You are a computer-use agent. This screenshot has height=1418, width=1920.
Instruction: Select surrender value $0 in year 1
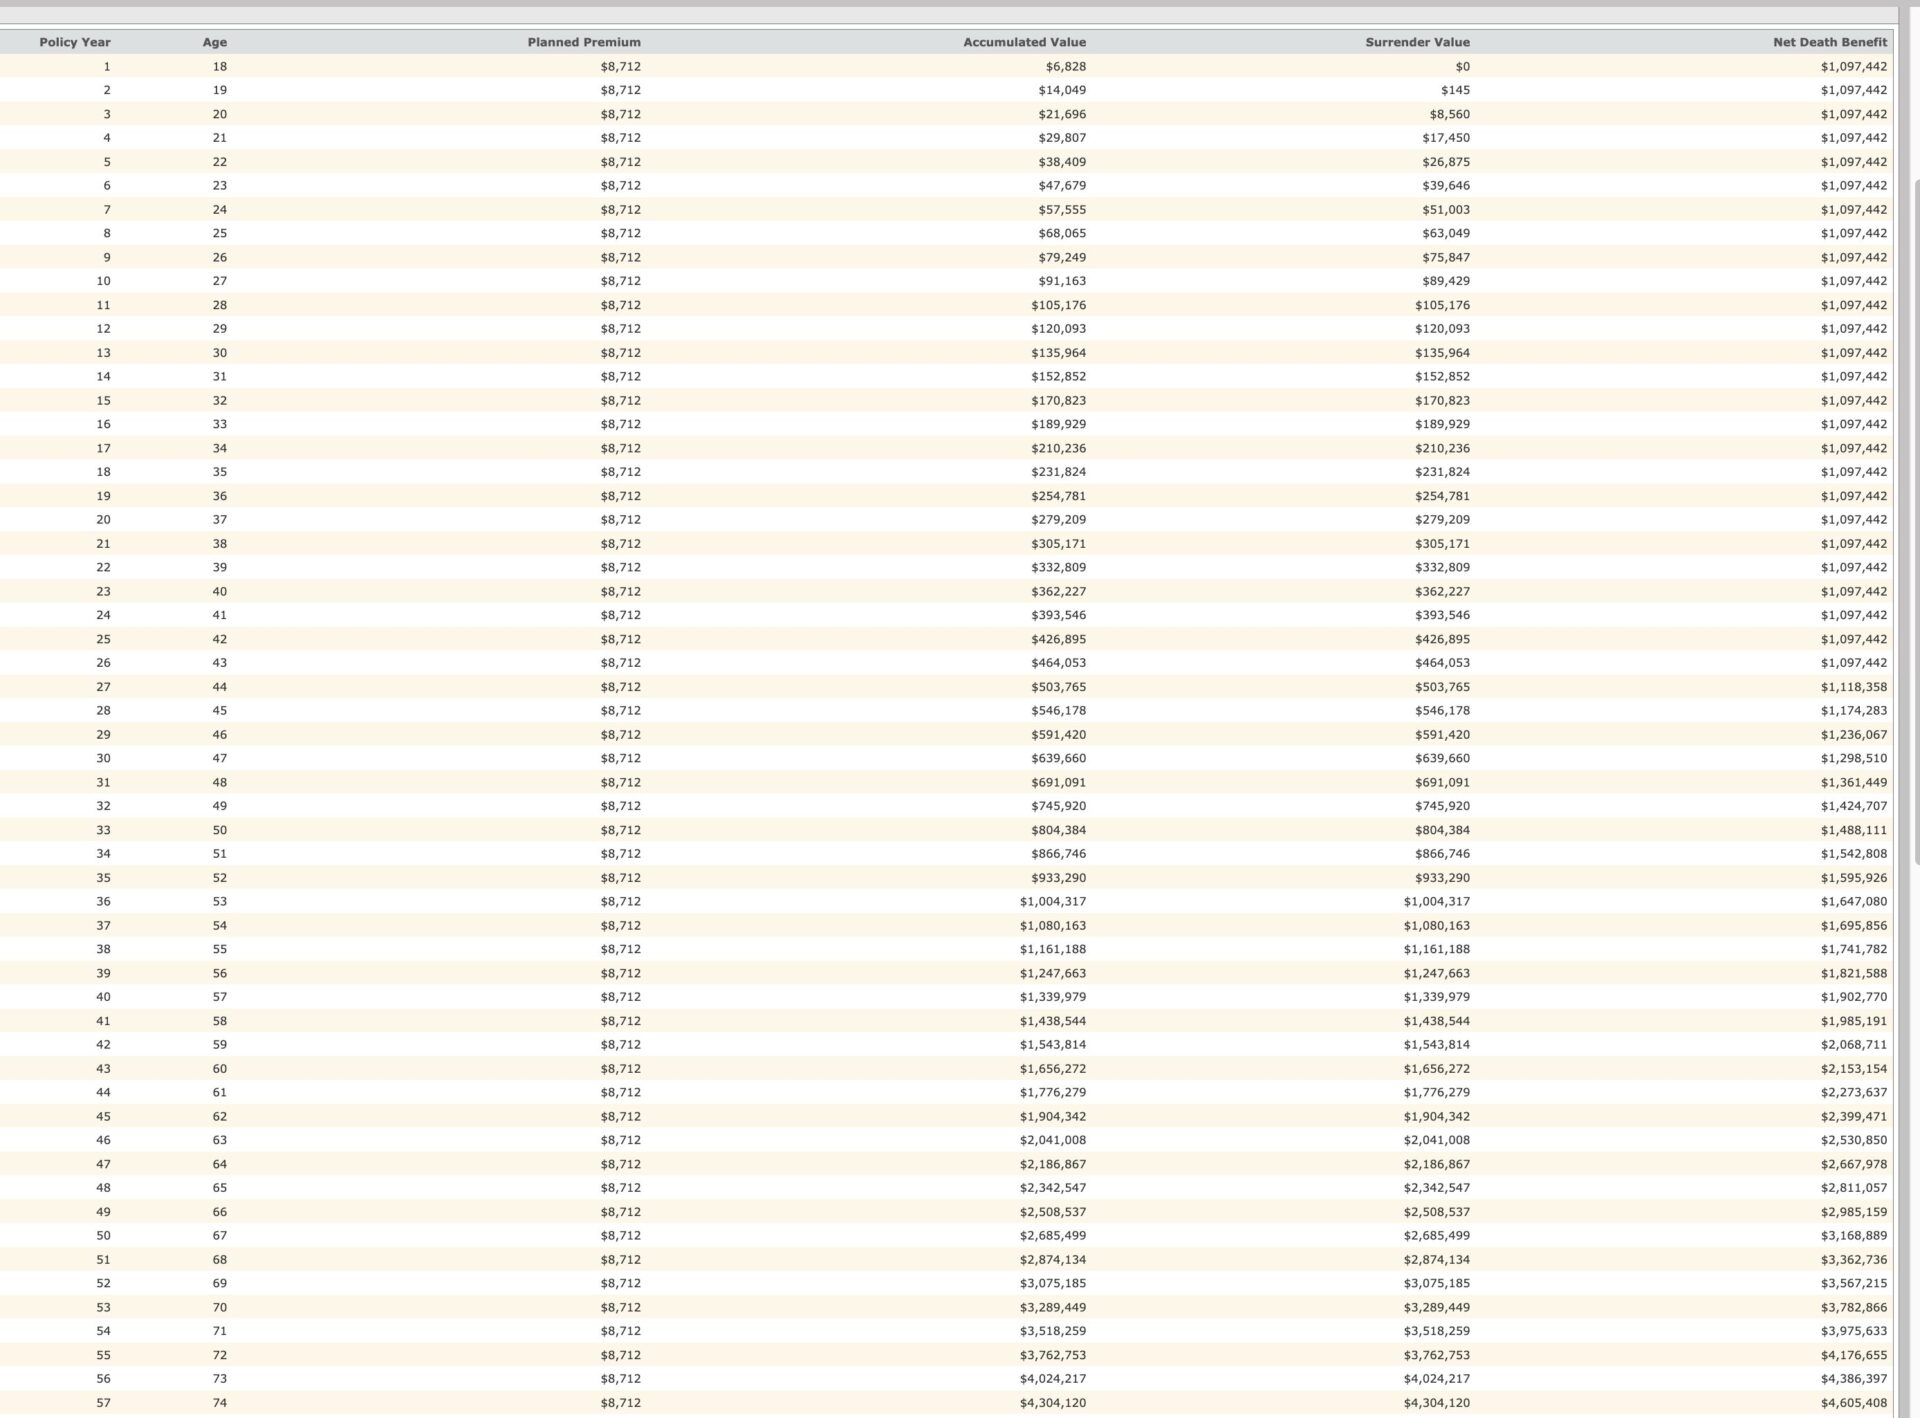click(1463, 66)
